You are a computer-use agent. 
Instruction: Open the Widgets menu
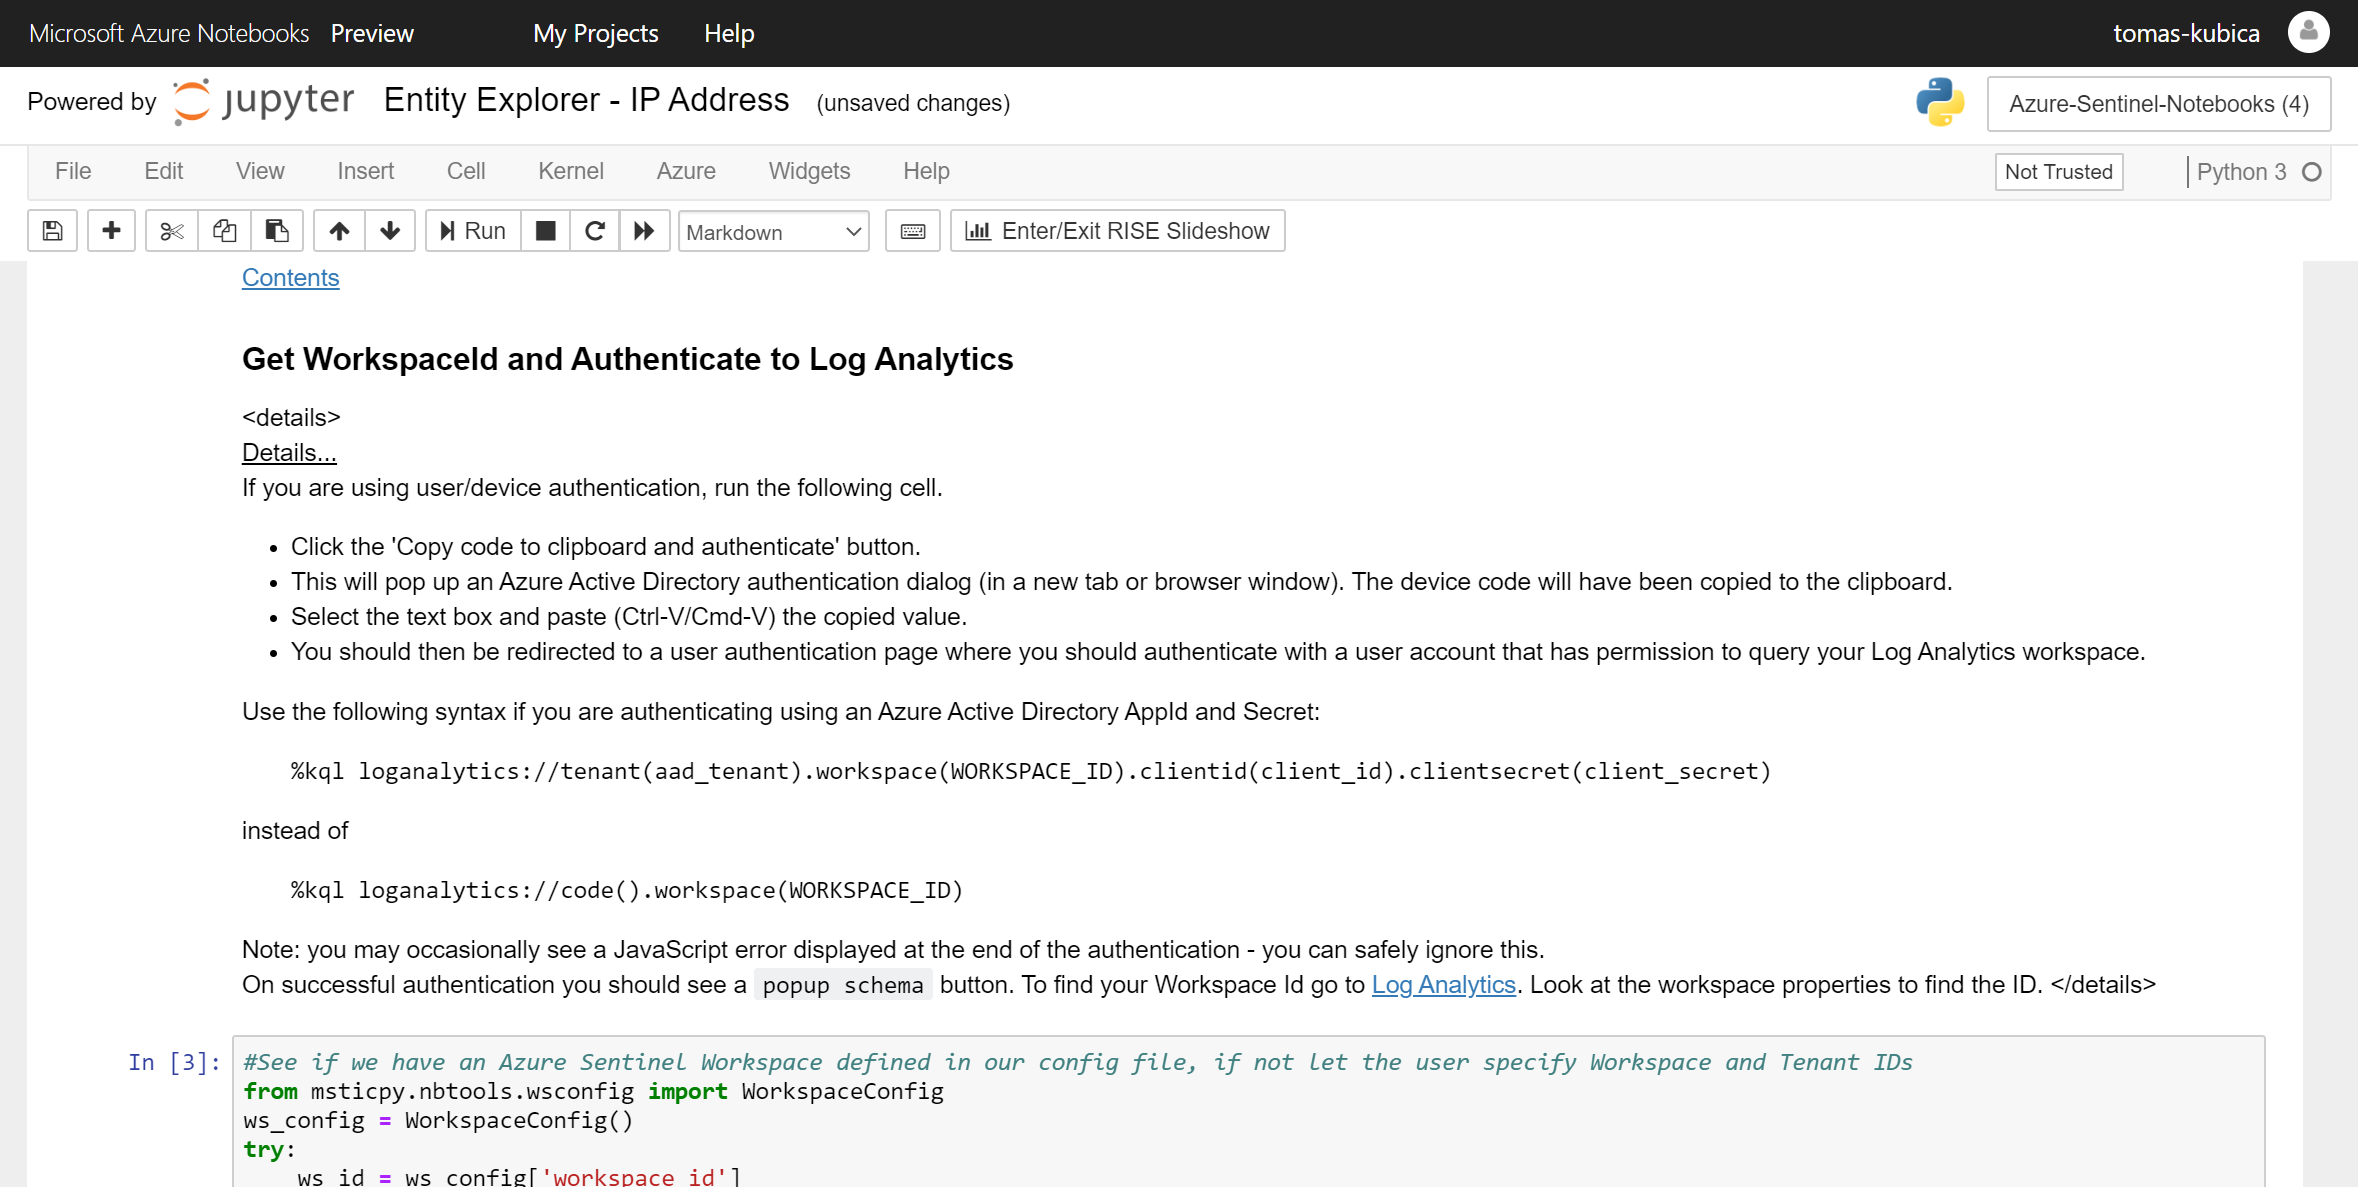click(x=809, y=171)
